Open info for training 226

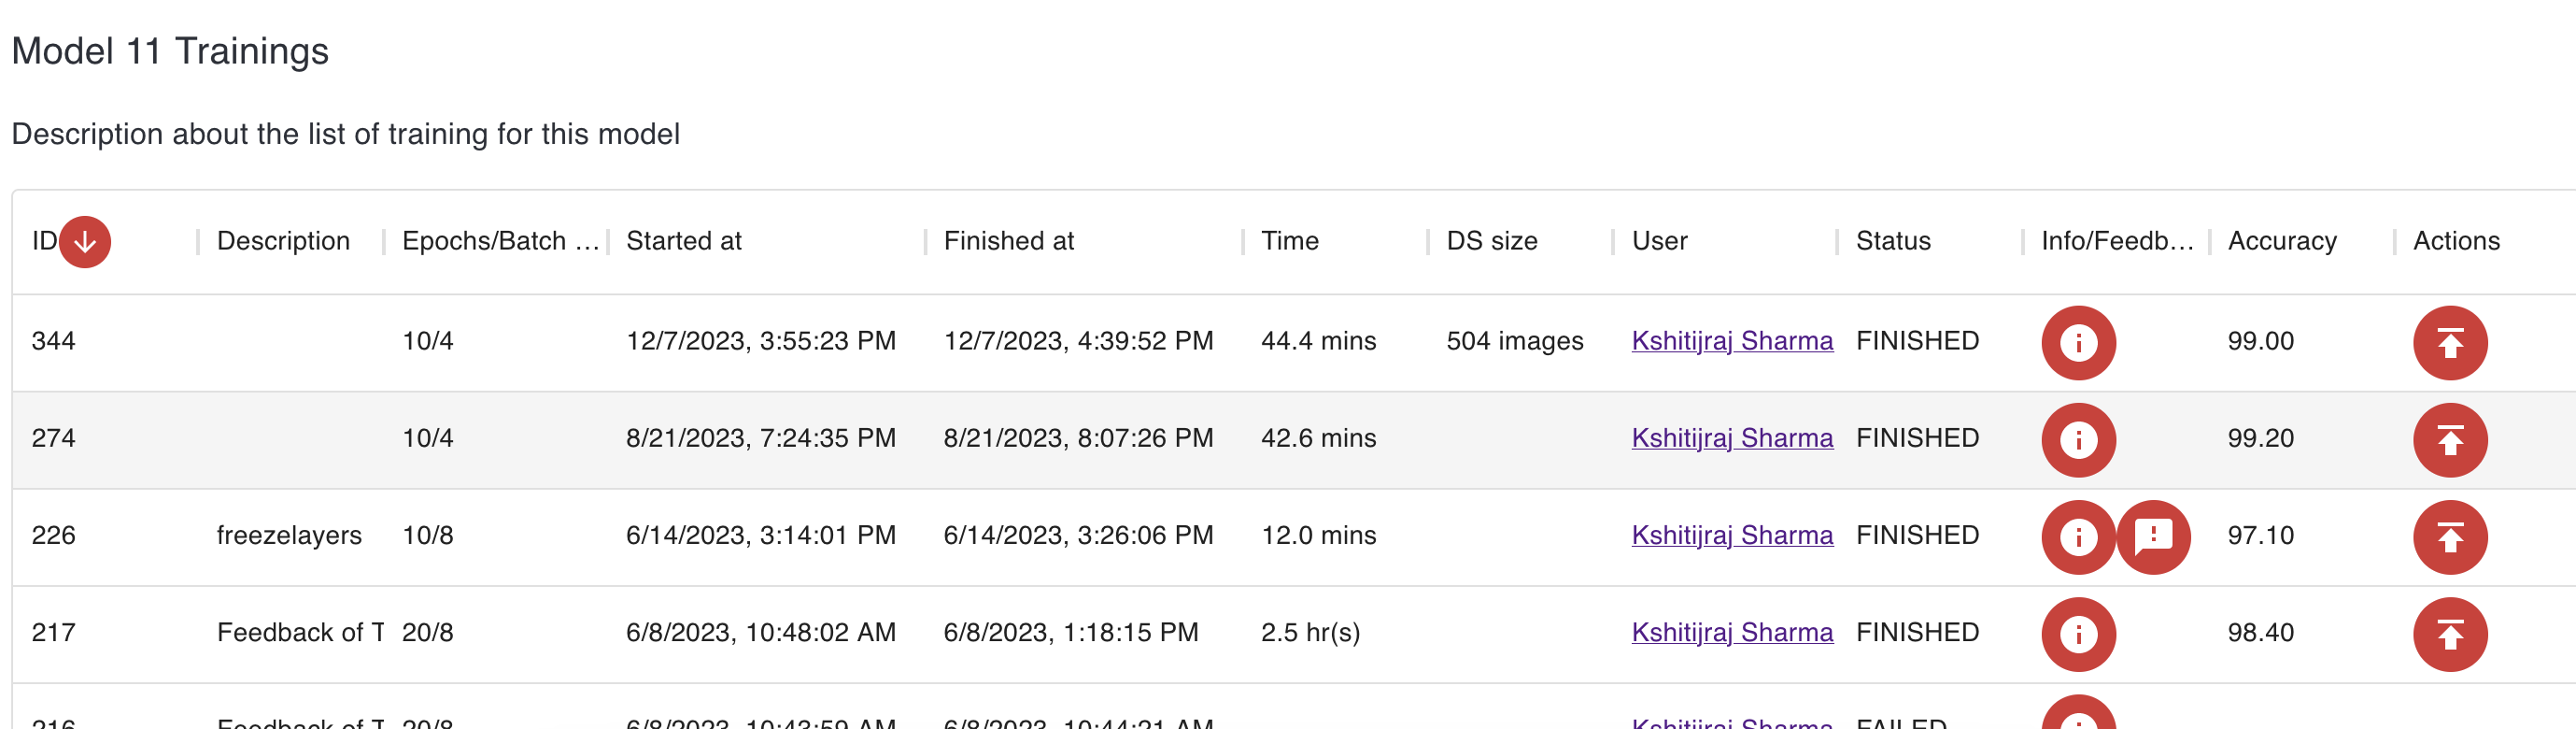(2077, 537)
